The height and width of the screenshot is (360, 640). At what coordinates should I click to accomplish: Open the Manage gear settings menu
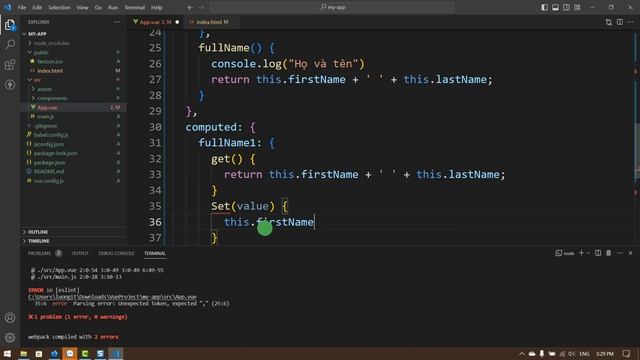click(10, 337)
